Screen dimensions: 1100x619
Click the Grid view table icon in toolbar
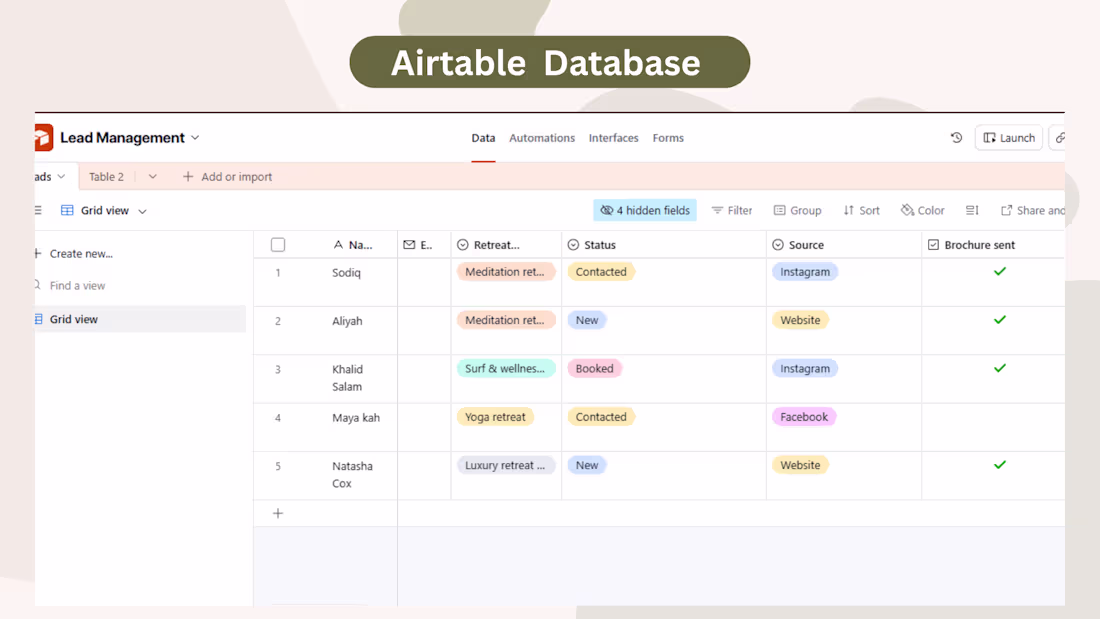(x=67, y=211)
